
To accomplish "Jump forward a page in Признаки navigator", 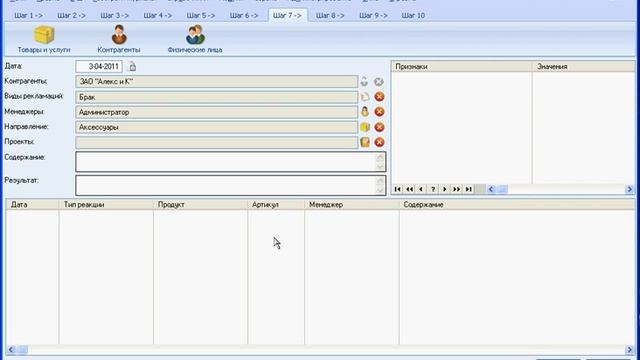I will point(457,189).
